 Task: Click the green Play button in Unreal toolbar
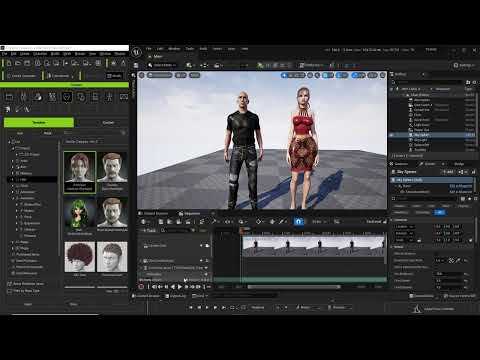260,65
